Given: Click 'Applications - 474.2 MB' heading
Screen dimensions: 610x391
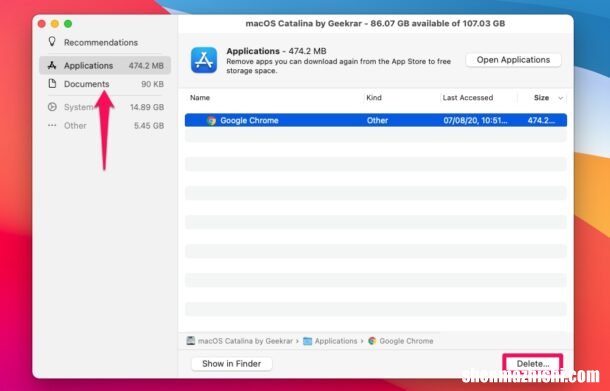Looking at the screenshot, I should pyautogui.click(x=276, y=51).
